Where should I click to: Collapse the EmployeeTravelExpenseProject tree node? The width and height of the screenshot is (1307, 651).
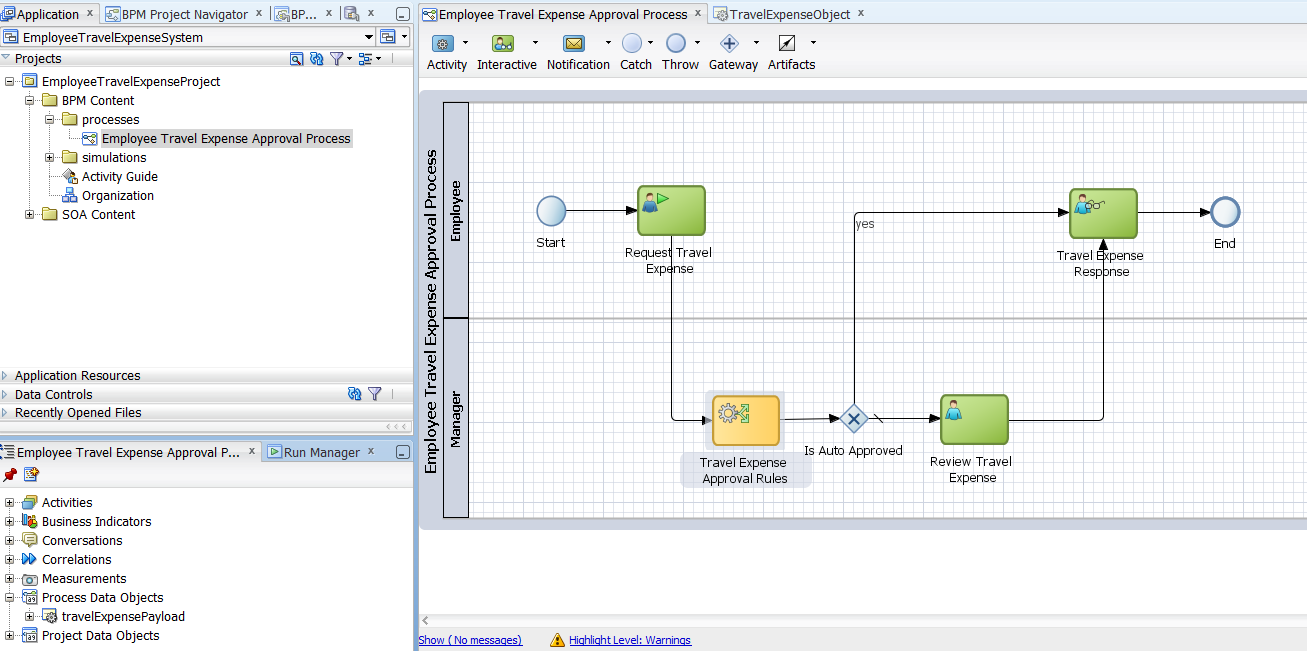pos(10,81)
